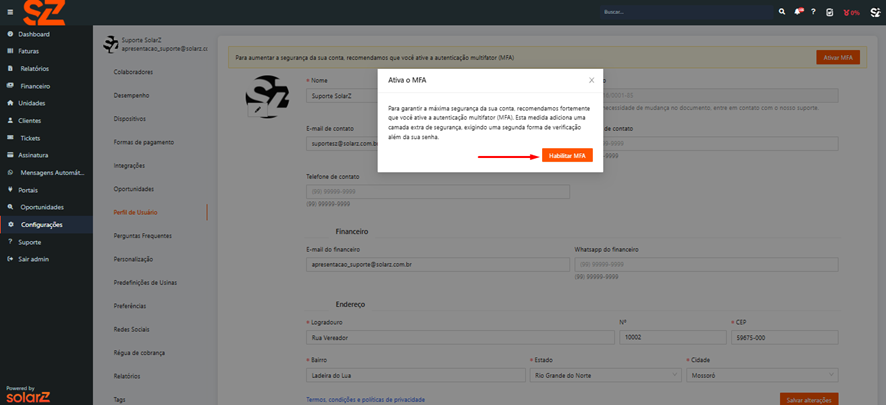Select Formas de pagamento in settings menu
Viewport: 886px width, 405px height.
[143, 142]
